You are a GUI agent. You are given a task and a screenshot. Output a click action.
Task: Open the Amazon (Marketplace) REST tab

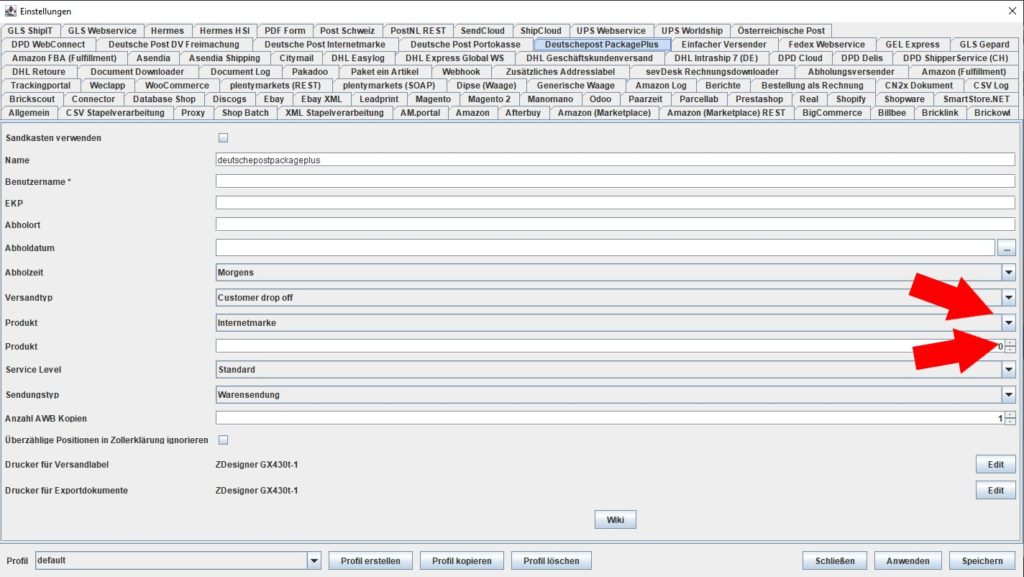click(726, 113)
